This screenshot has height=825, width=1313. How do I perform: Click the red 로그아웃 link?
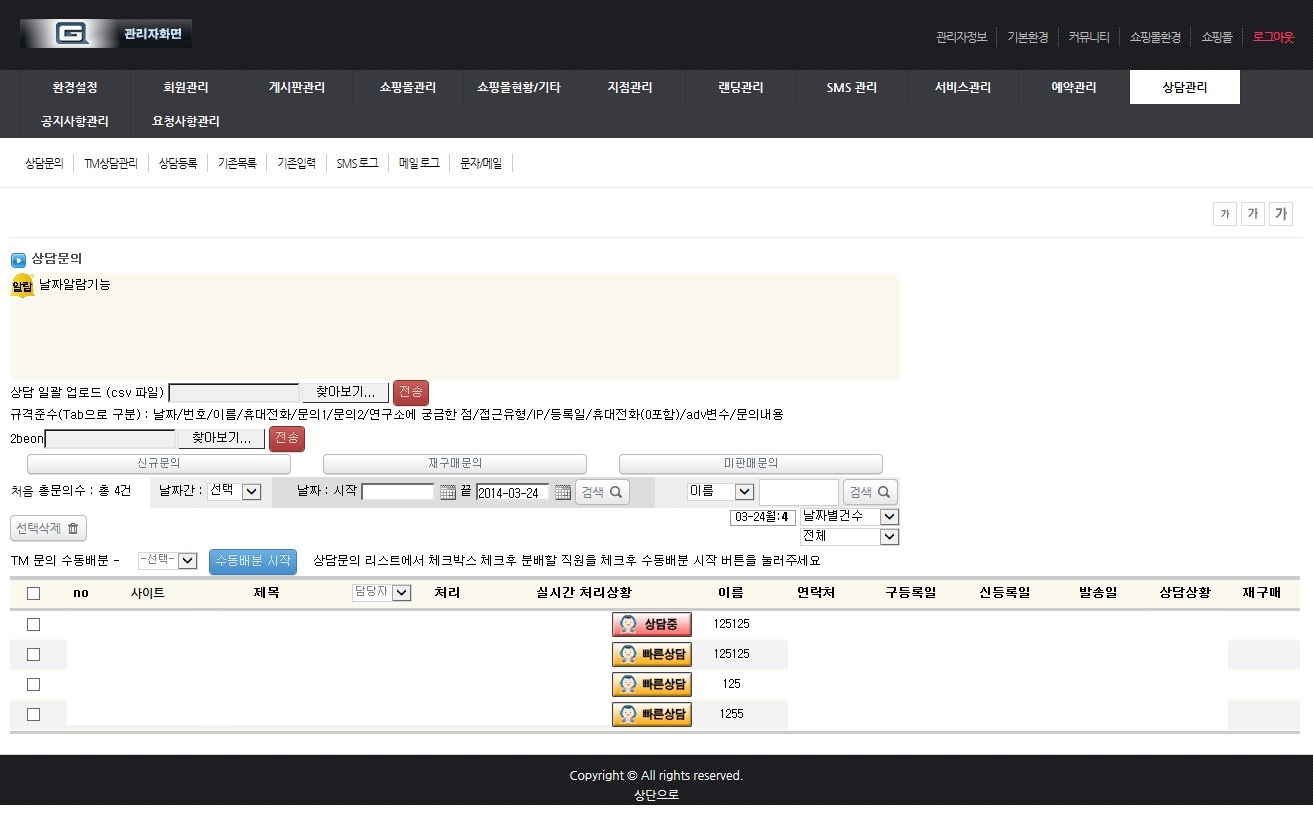1273,37
